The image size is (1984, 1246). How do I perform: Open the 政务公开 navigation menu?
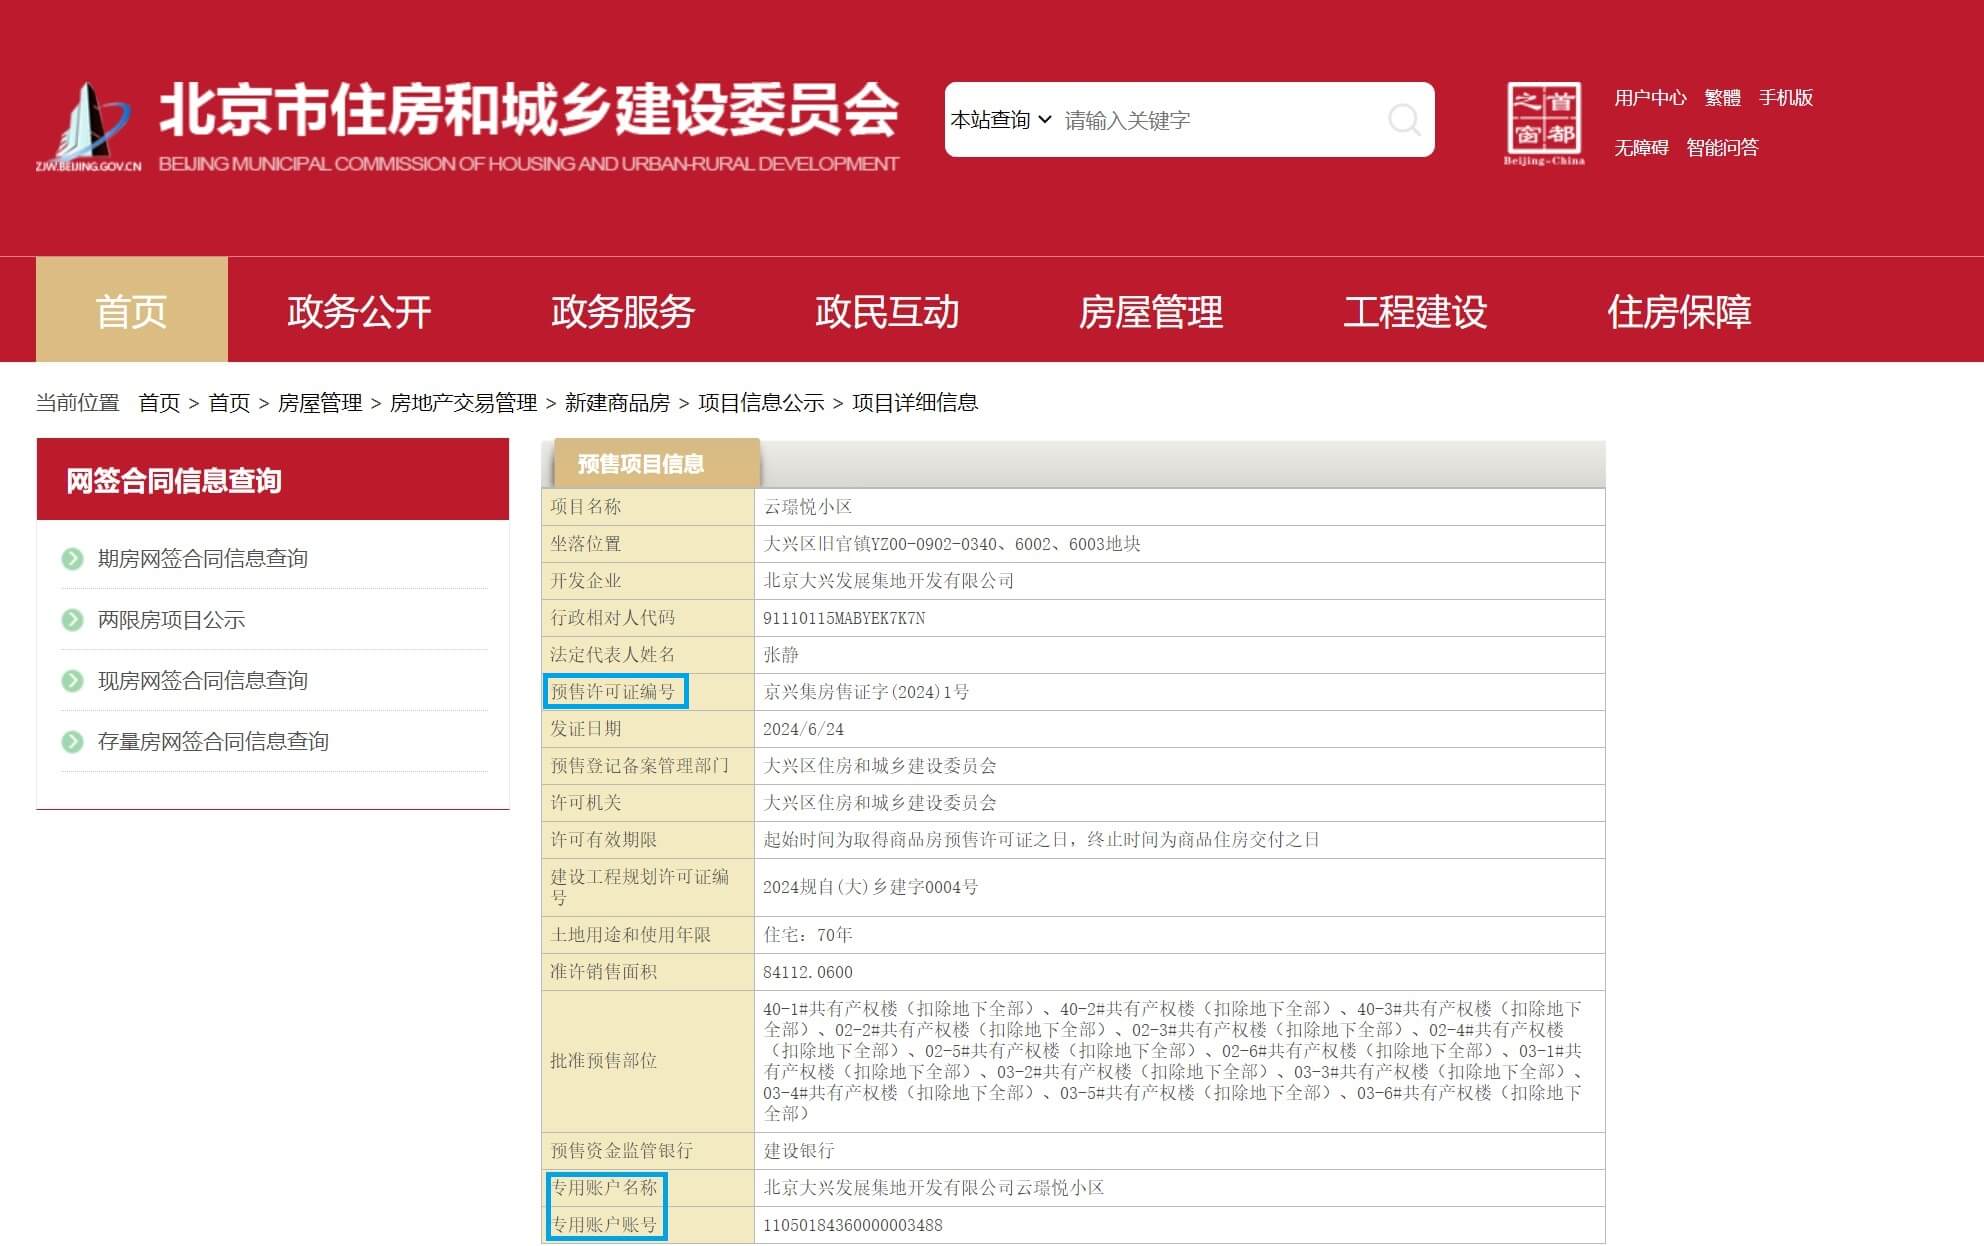pyautogui.click(x=359, y=311)
